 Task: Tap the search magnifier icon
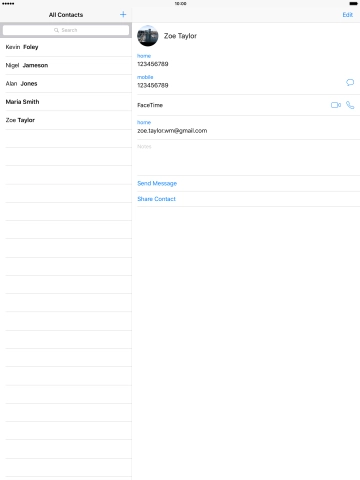56,30
